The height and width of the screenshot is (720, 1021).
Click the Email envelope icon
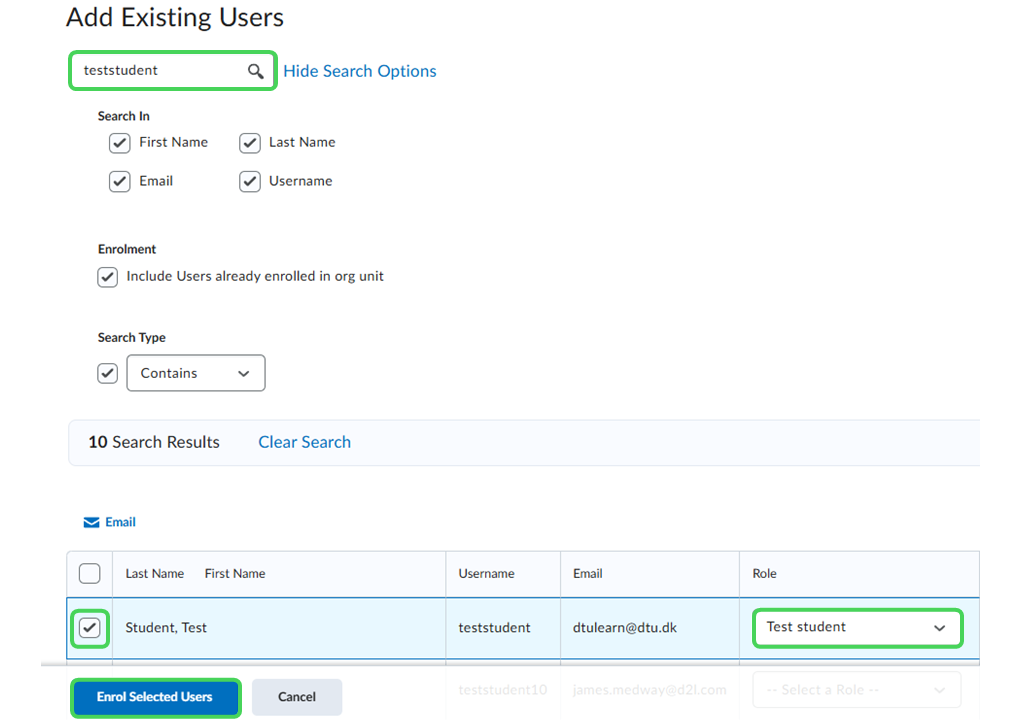click(92, 522)
